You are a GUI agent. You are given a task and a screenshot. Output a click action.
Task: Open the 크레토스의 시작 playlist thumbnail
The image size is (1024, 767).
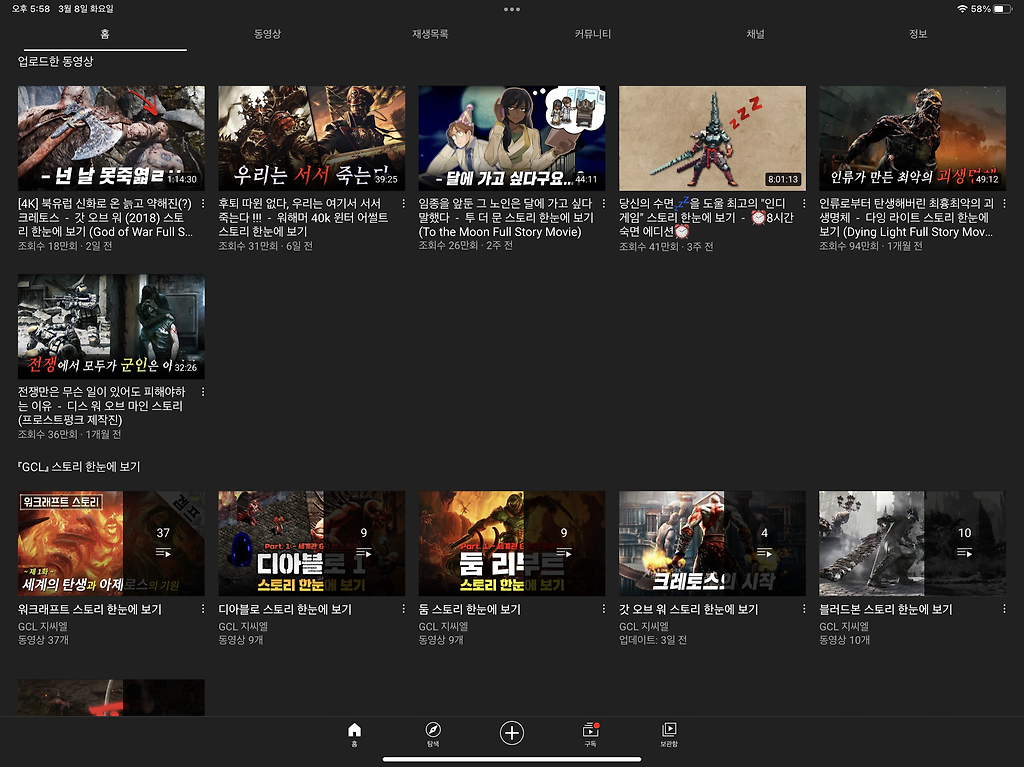pyautogui.click(x=712, y=544)
